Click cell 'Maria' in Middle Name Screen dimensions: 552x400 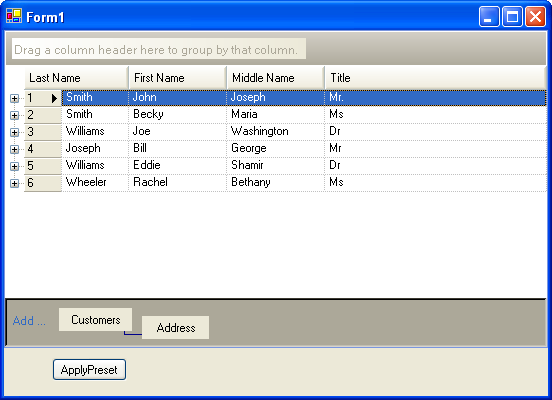(x=276, y=114)
